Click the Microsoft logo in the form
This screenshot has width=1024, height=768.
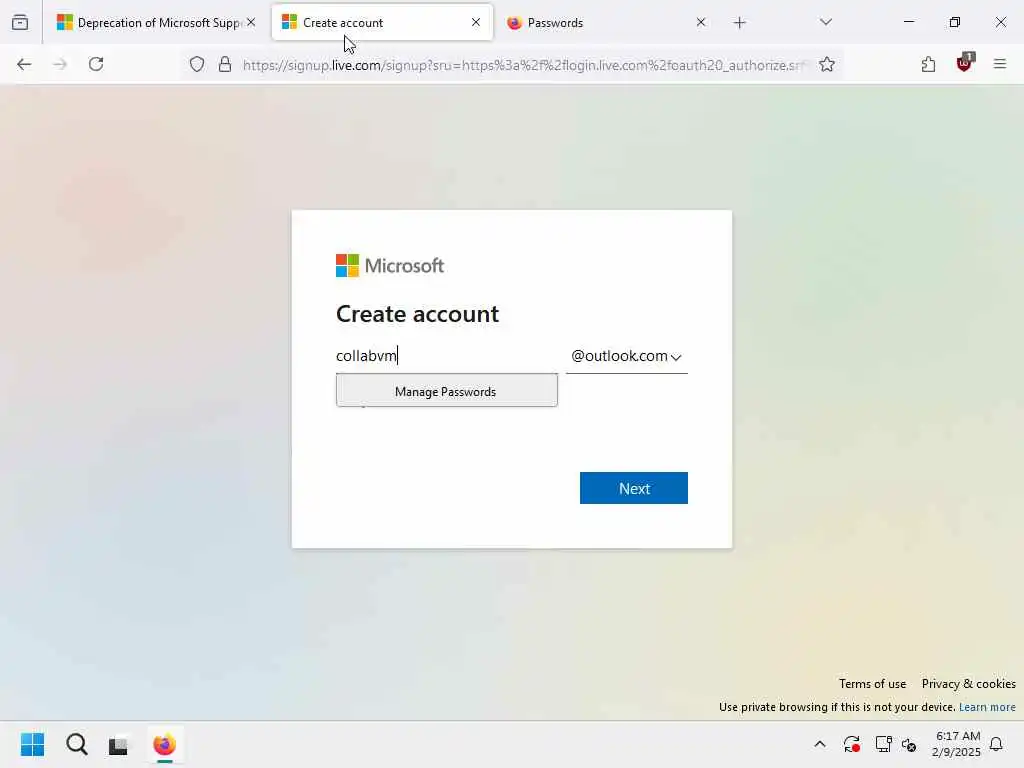click(390, 266)
